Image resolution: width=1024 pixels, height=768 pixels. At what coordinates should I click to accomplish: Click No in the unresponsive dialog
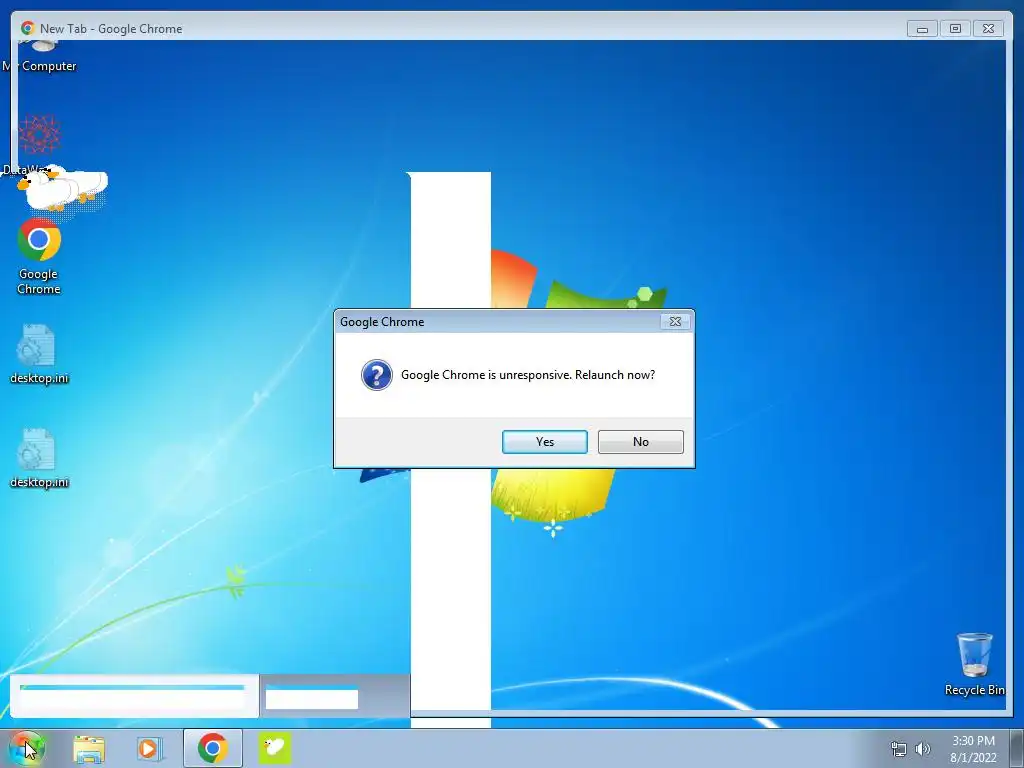click(x=641, y=442)
